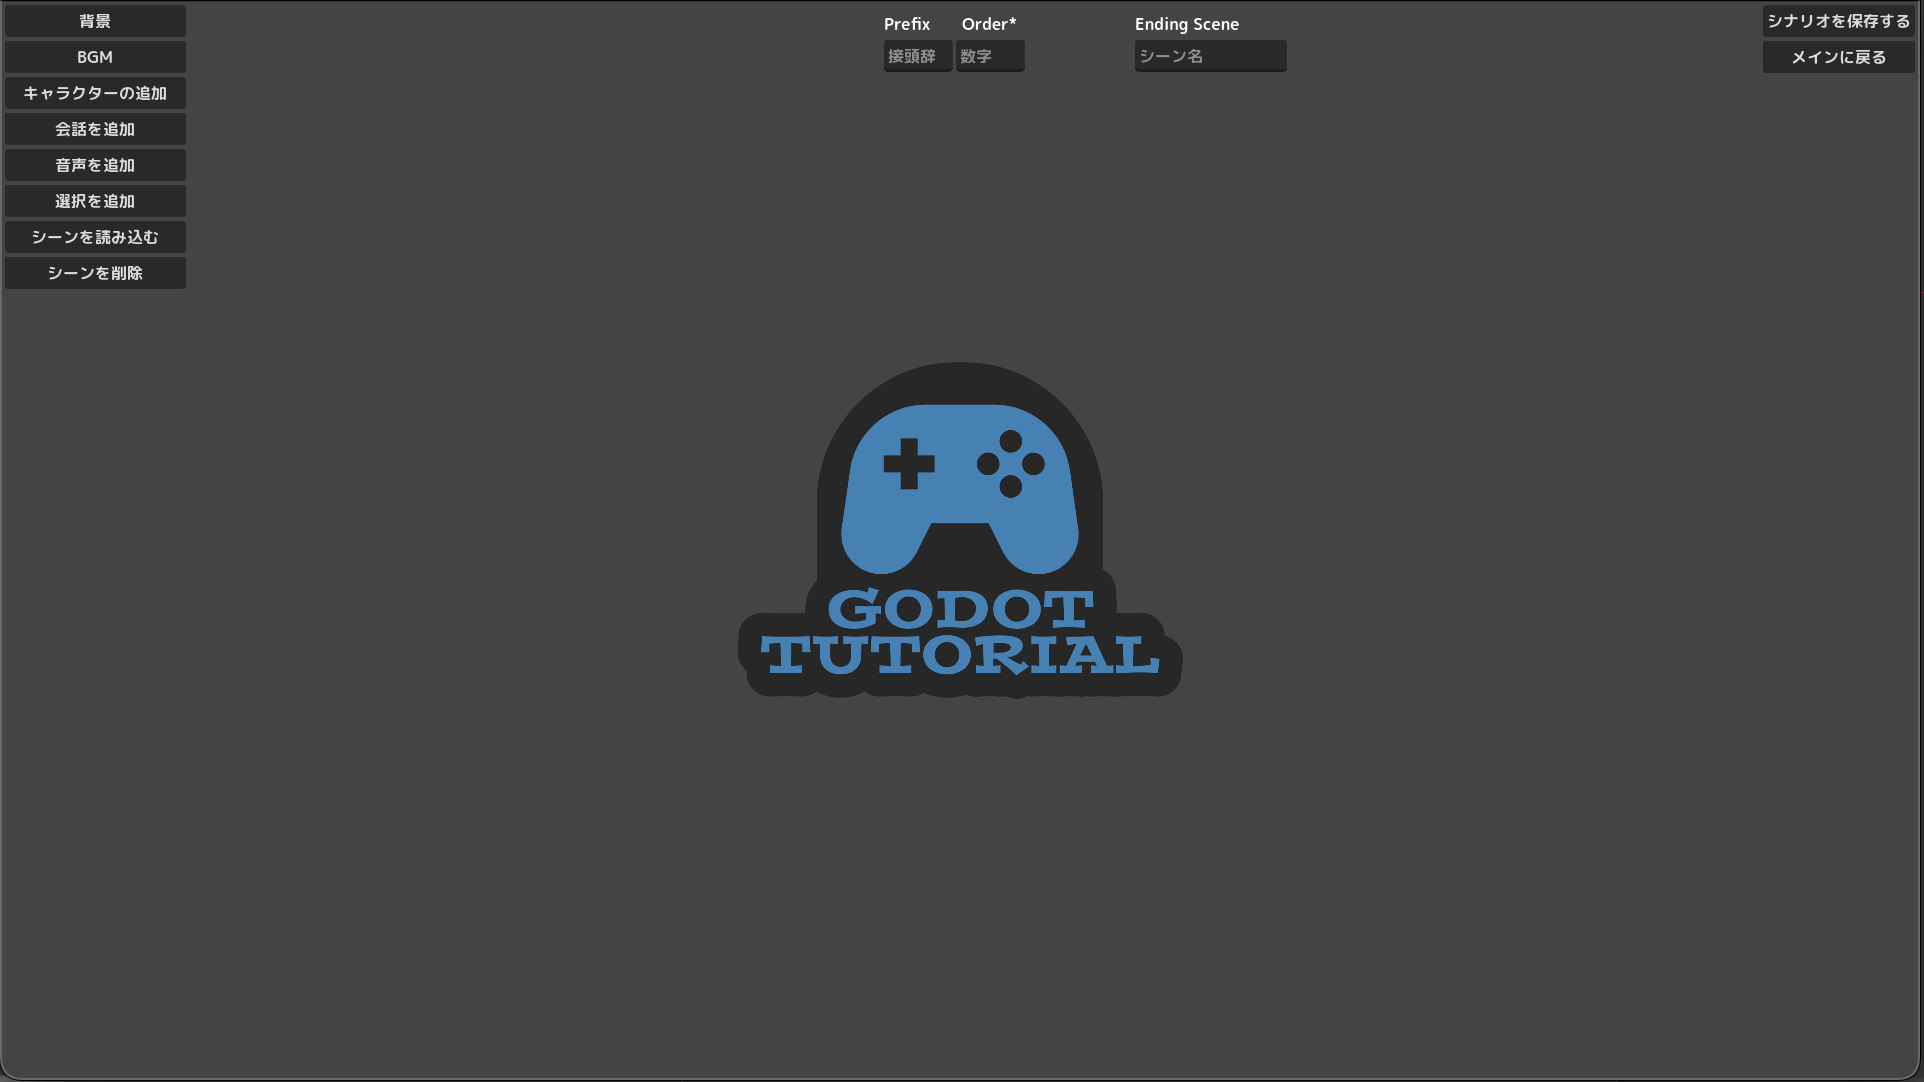The image size is (1924, 1082).
Task: Click the 背景 button
Action: point(95,21)
